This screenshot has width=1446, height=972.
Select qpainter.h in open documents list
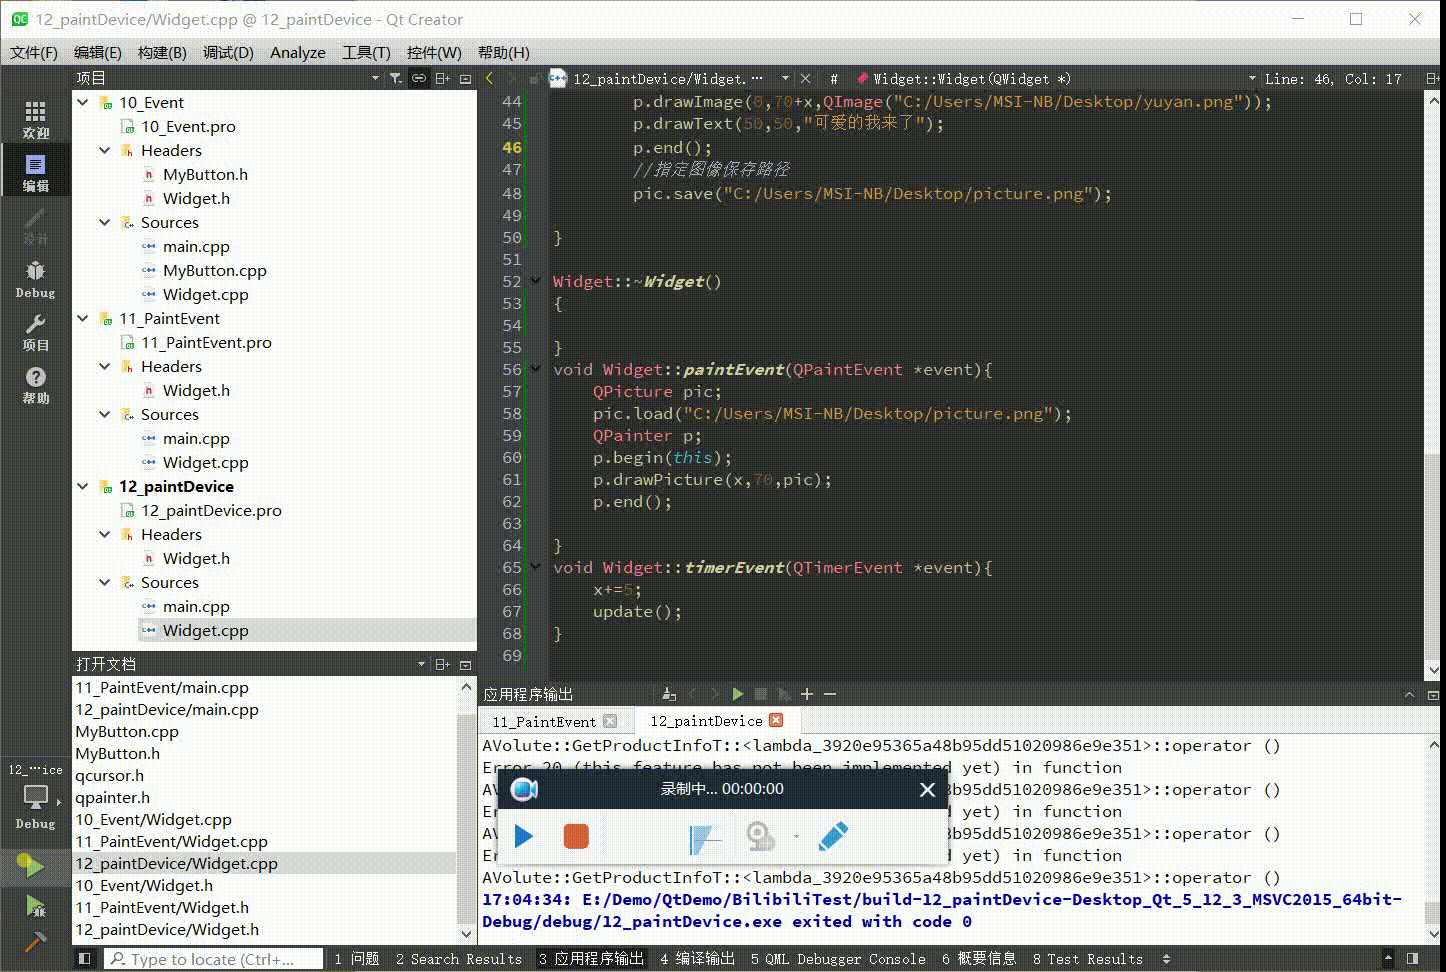(x=112, y=797)
